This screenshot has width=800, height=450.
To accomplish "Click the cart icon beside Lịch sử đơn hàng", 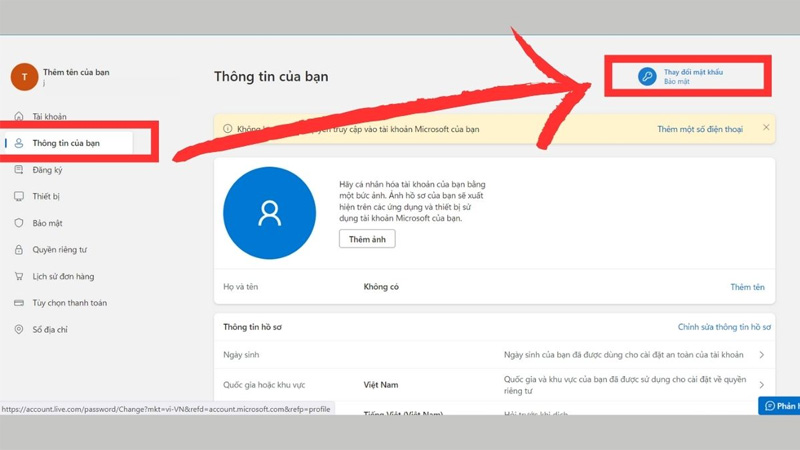I will click(19, 276).
